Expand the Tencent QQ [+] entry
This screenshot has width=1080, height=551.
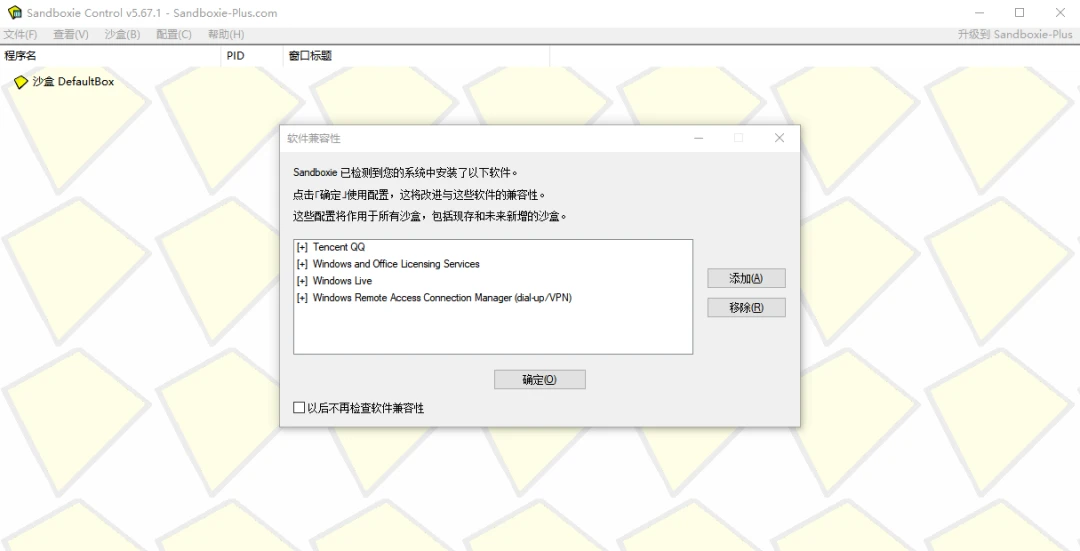(302, 247)
